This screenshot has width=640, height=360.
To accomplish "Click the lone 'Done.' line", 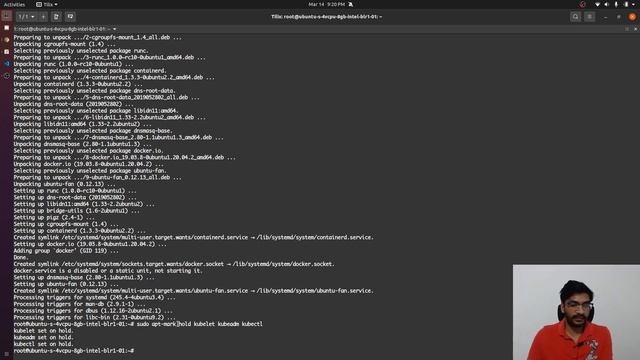I will pyautogui.click(x=21, y=257).
